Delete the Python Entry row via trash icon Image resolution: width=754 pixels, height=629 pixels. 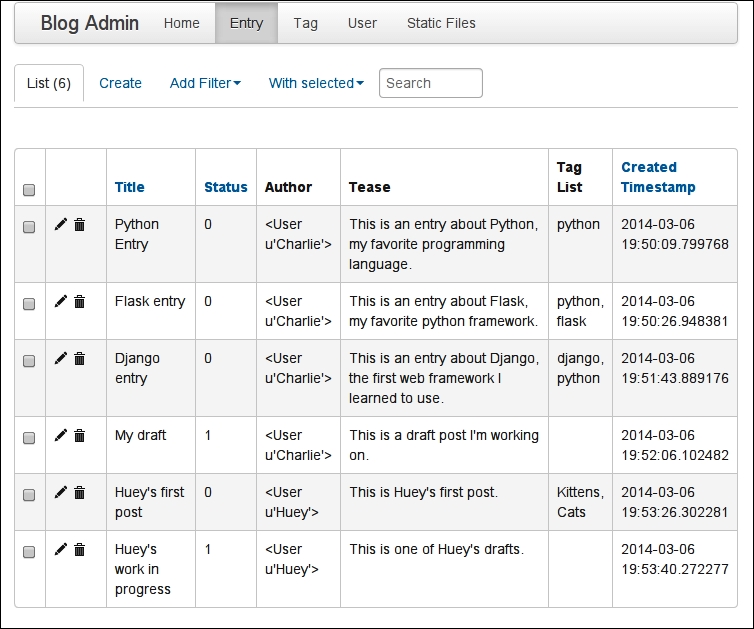pos(79,224)
